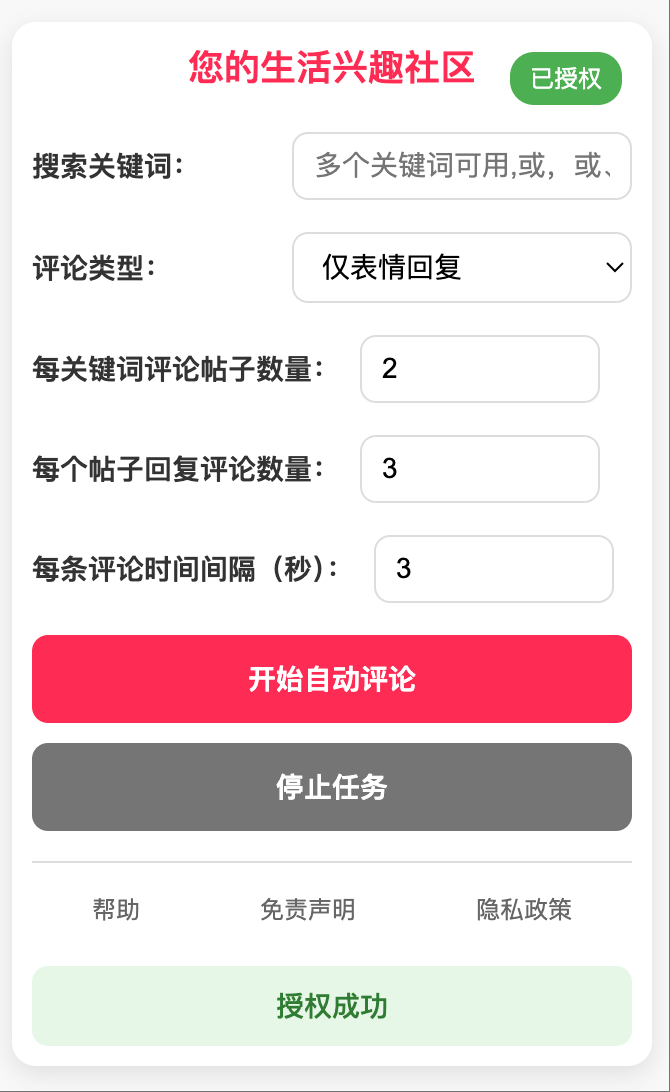Click the 授权成功 status banner

click(332, 1006)
